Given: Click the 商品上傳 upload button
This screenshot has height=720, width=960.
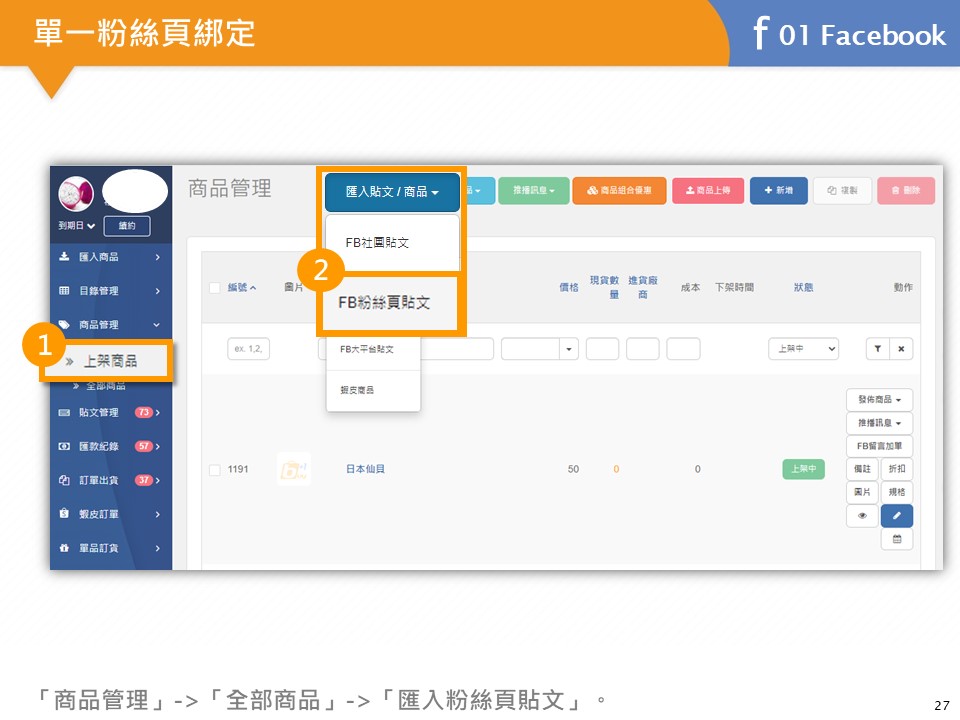Looking at the screenshot, I should [x=707, y=190].
